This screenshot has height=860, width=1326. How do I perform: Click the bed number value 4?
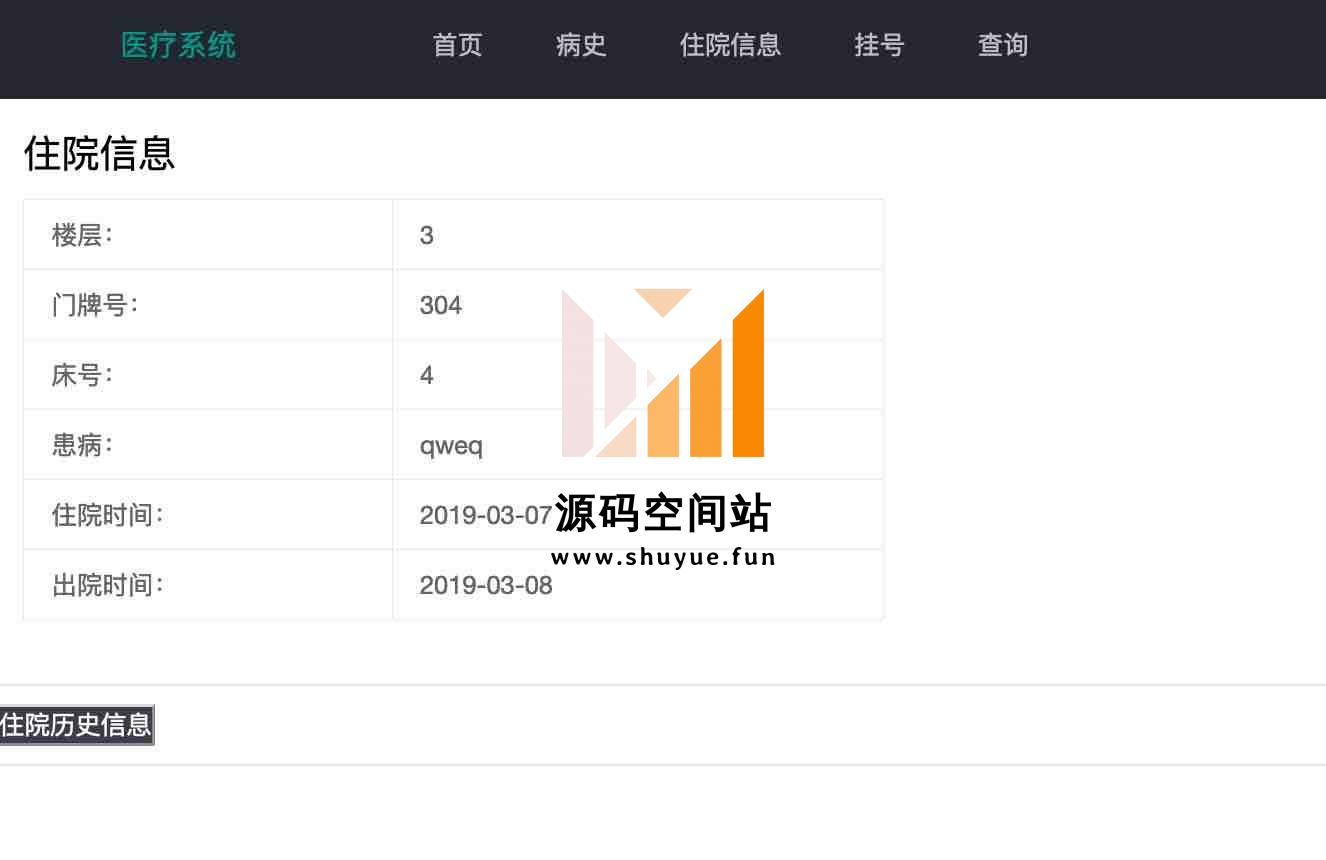427,375
